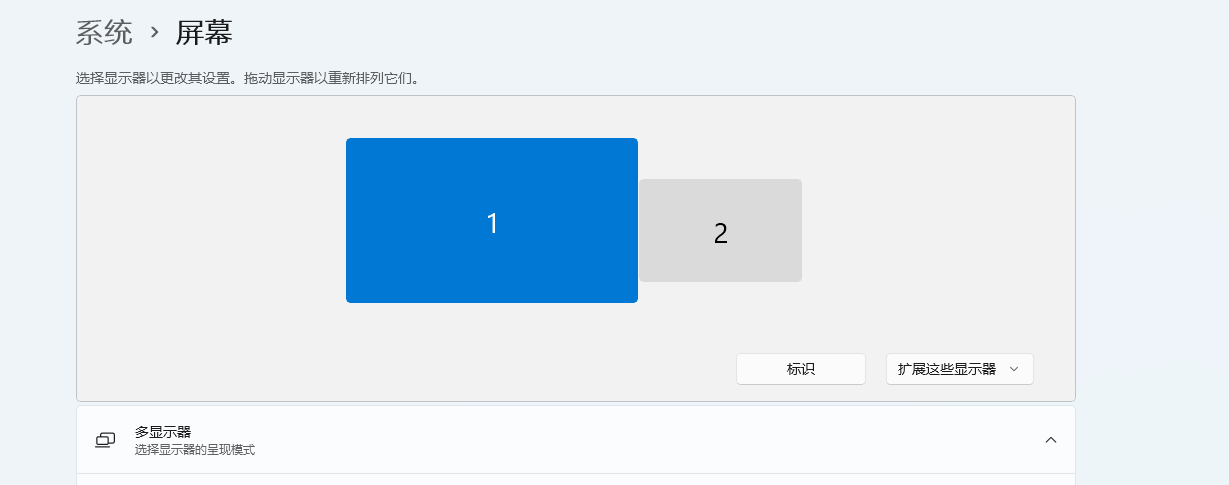Open the 扩展这些显示器 dropdown
Image resolution: width=1229 pixels, height=485 pixels.
[959, 369]
